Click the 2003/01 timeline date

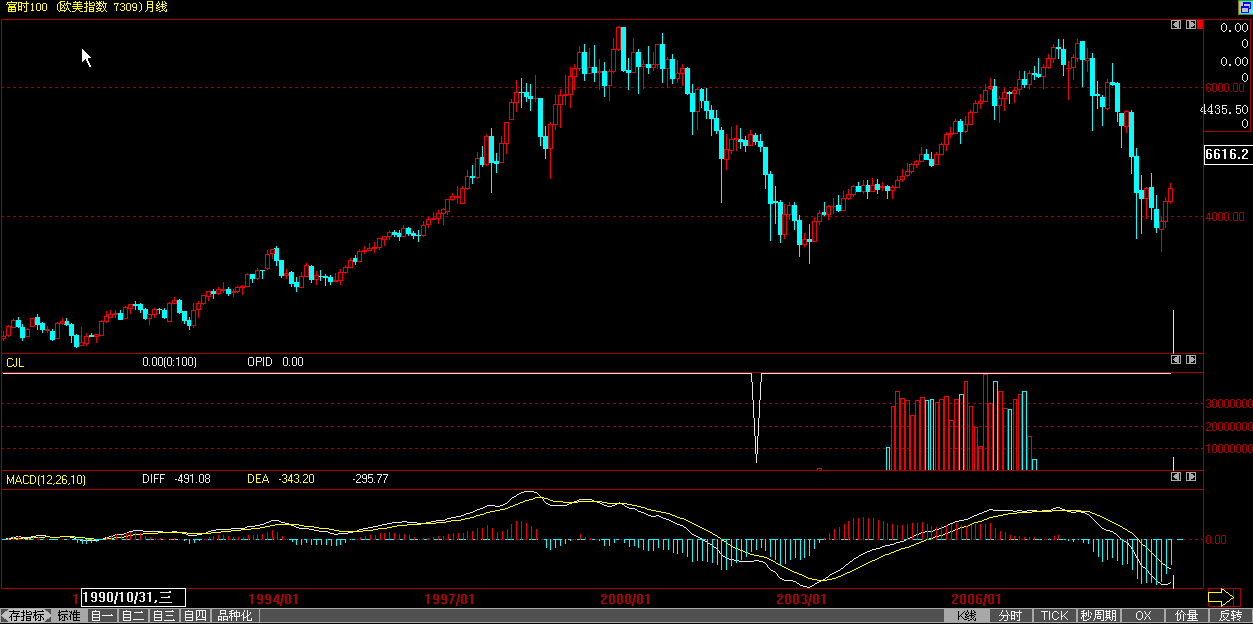point(802,598)
